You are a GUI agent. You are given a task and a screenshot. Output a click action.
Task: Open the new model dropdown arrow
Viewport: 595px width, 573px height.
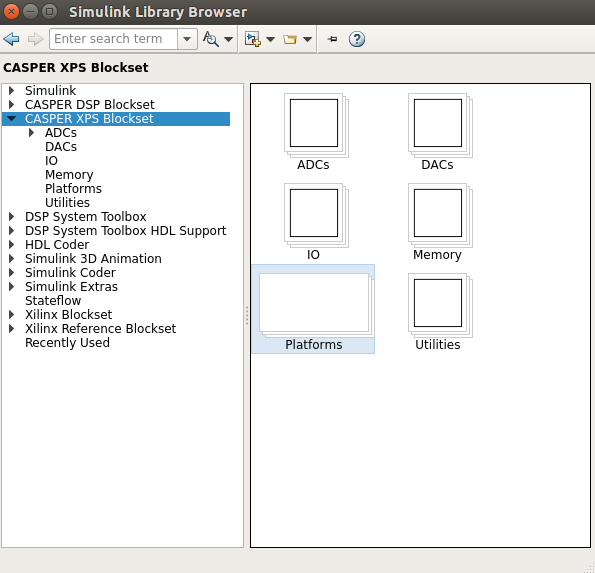[271, 39]
